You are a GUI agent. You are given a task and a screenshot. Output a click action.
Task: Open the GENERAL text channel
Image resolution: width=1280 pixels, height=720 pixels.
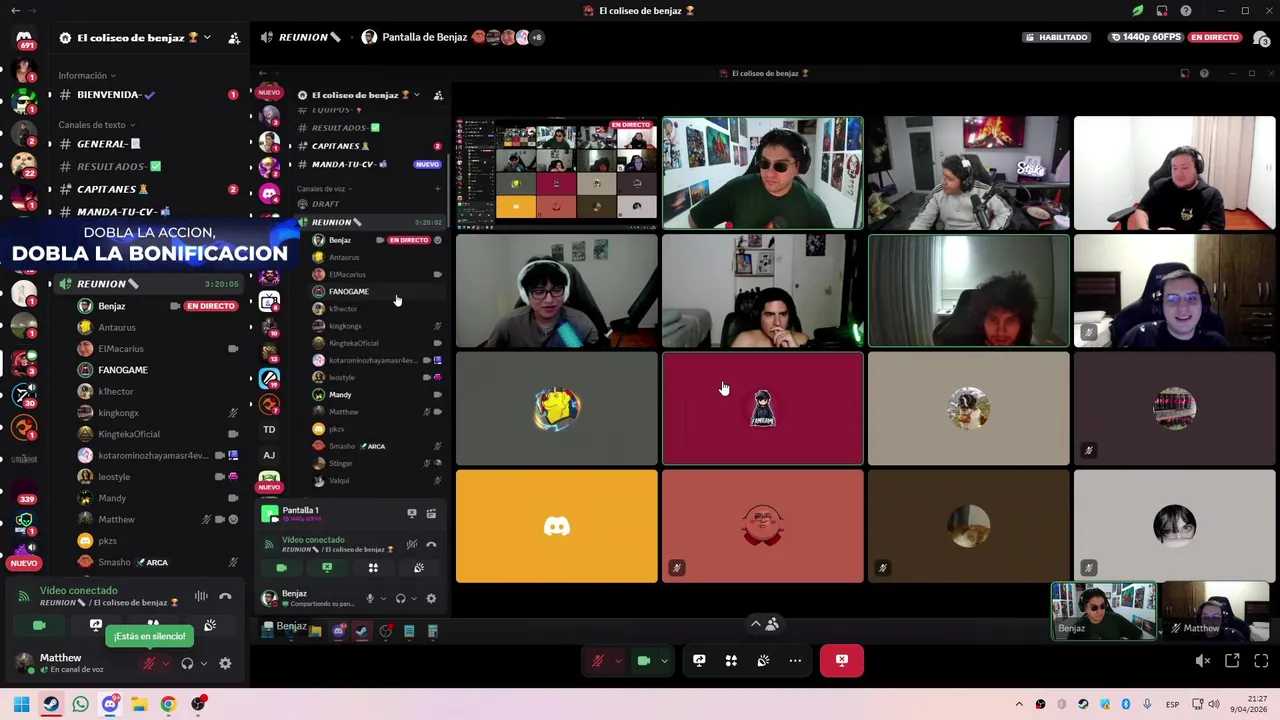point(148,144)
